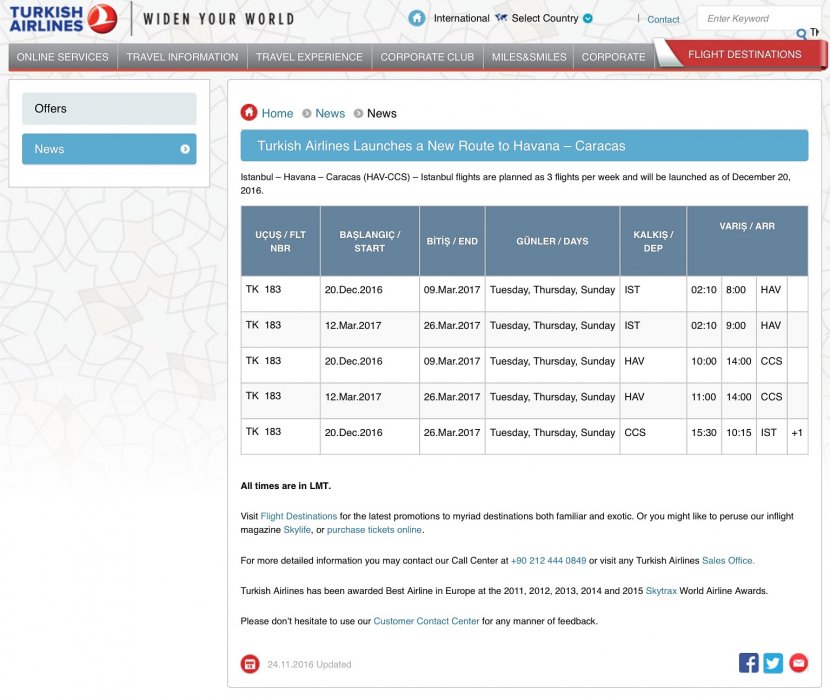Click the 24.11.2016 Updated date text

point(309,665)
